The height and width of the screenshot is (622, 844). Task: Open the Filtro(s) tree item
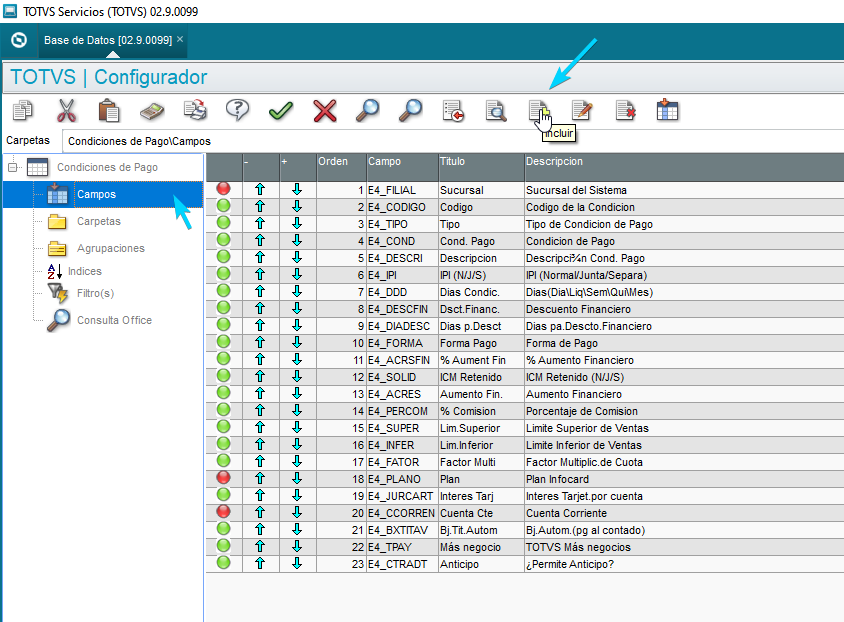pyautogui.click(x=95, y=293)
